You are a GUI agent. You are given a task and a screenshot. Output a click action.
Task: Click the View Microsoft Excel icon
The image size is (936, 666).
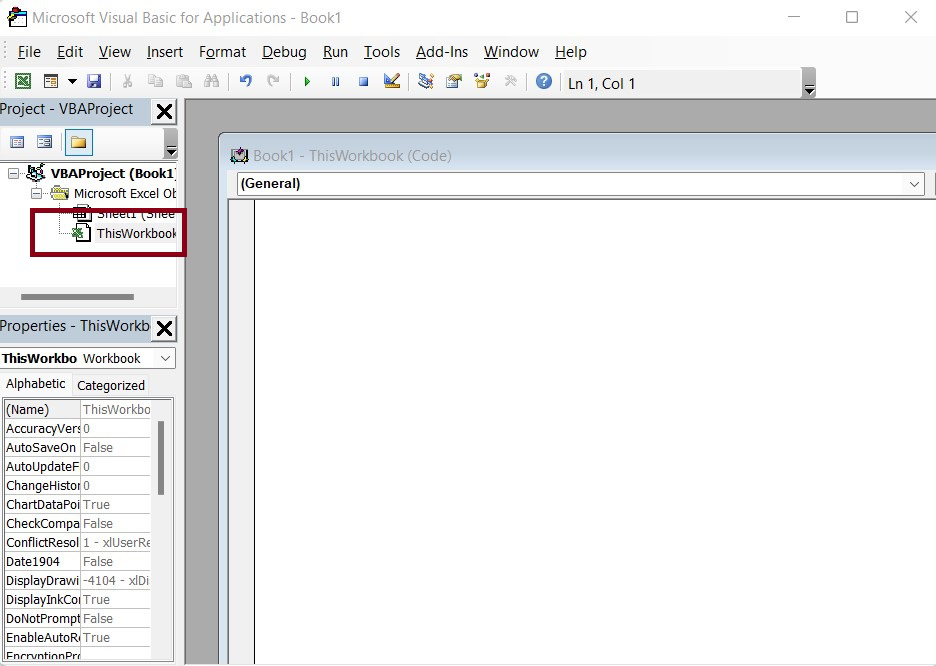pyautogui.click(x=23, y=82)
